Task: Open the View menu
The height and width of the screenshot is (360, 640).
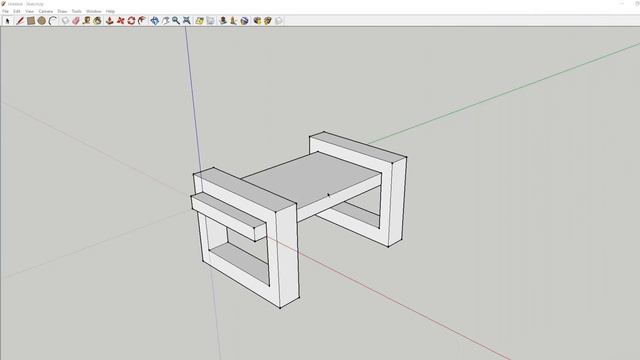Action: click(29, 11)
